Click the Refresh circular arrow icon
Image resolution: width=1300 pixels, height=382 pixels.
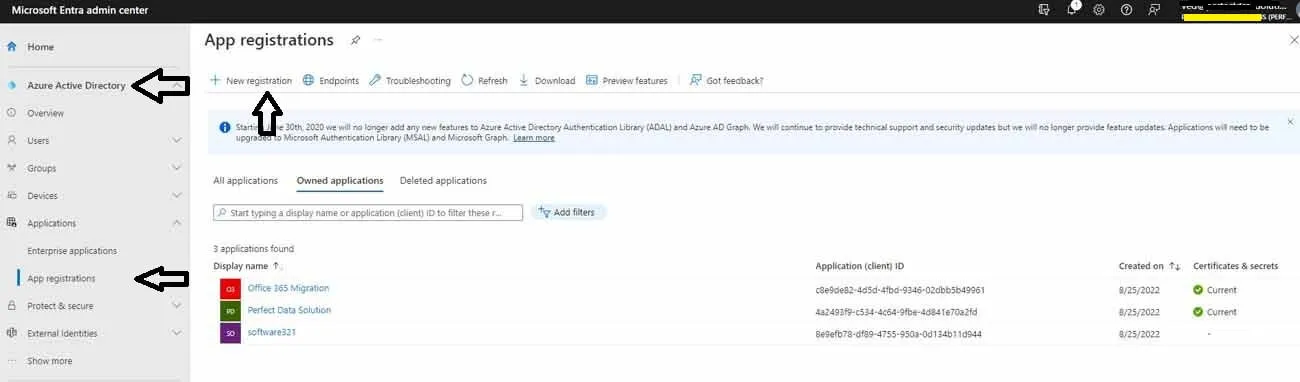pos(467,80)
